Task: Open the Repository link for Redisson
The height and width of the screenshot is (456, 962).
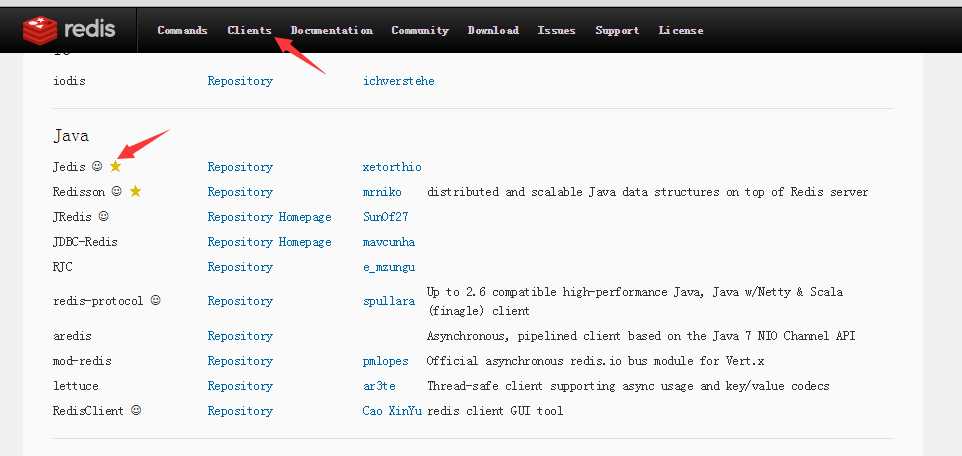Action: (240, 192)
